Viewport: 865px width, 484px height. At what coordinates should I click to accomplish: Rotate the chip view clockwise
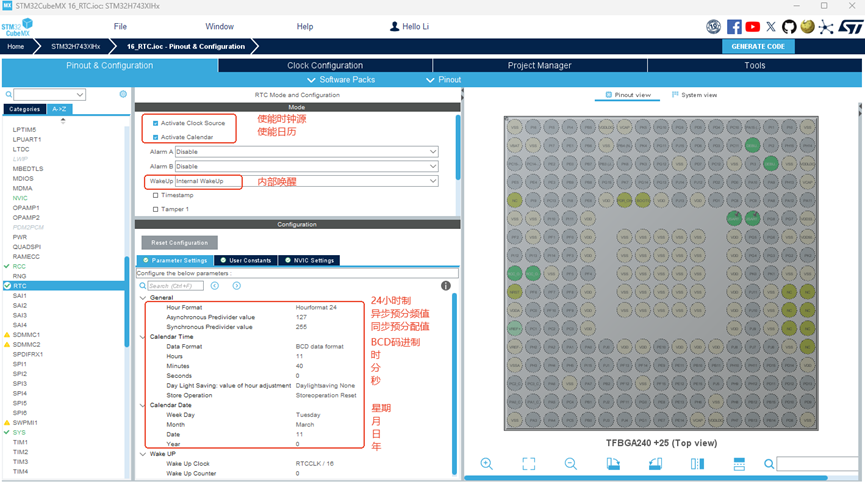[613, 464]
